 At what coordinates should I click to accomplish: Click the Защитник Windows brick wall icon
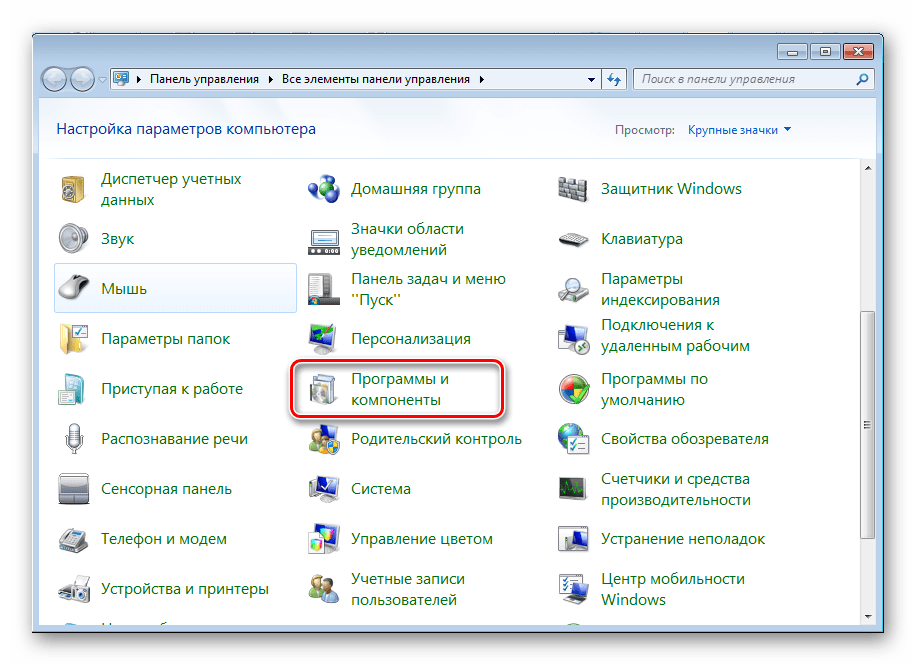pos(575,189)
